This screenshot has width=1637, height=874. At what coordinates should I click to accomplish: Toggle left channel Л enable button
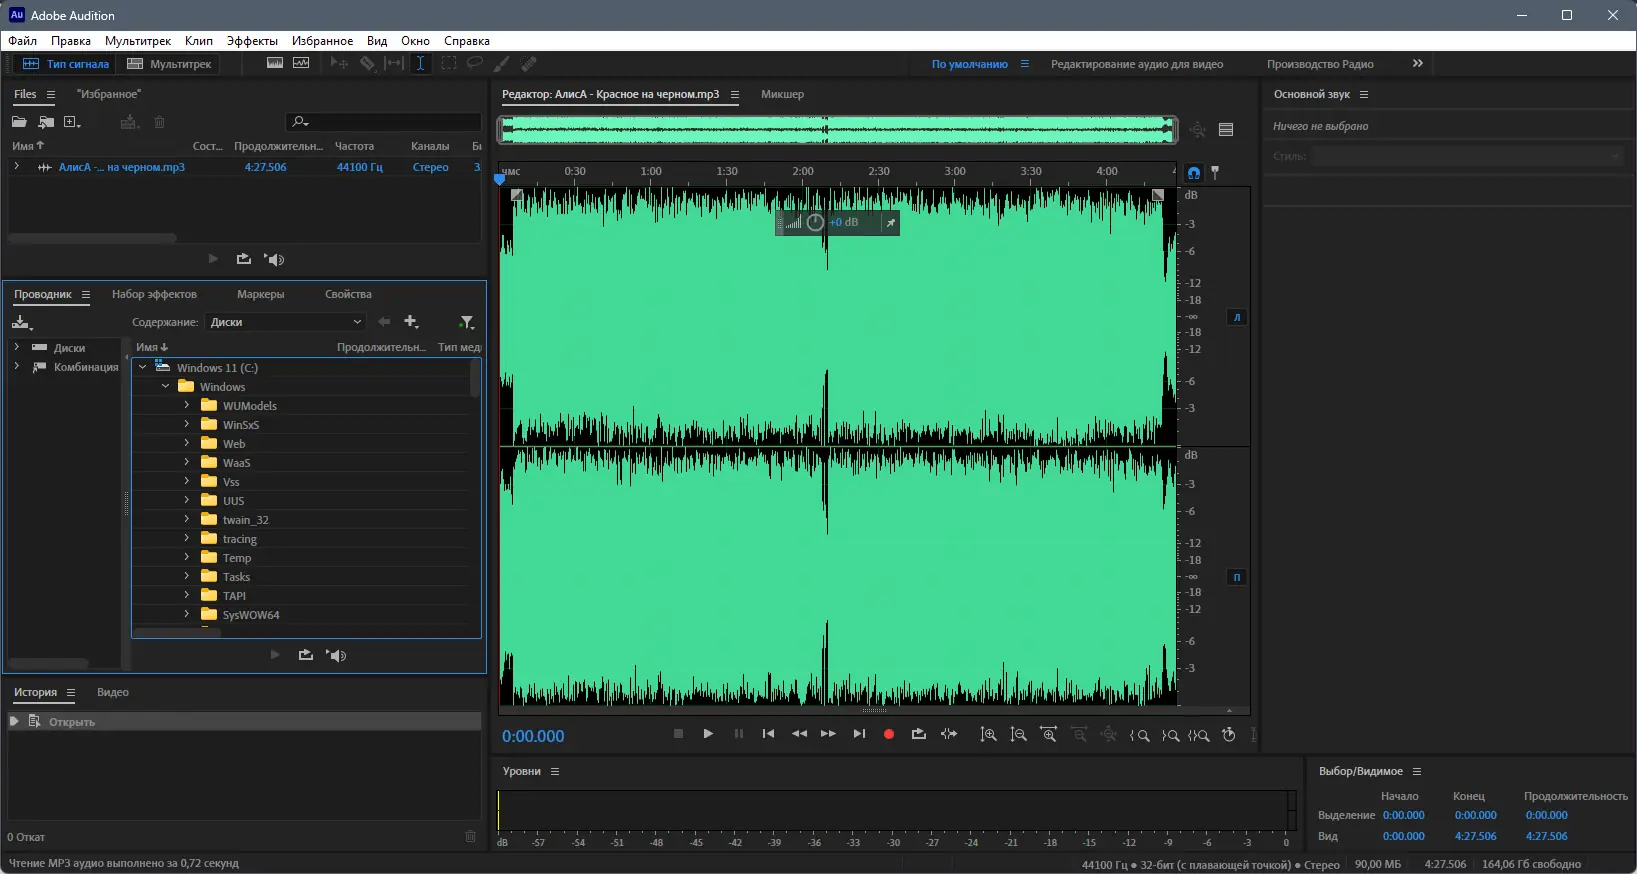1237,317
